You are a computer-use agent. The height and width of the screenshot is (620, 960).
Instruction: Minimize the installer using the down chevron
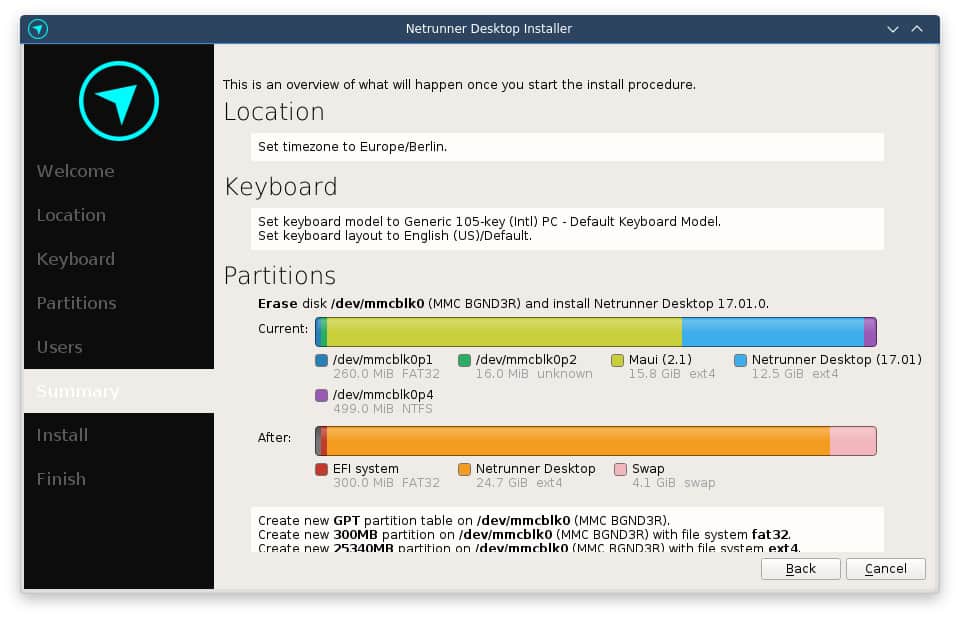click(x=893, y=29)
